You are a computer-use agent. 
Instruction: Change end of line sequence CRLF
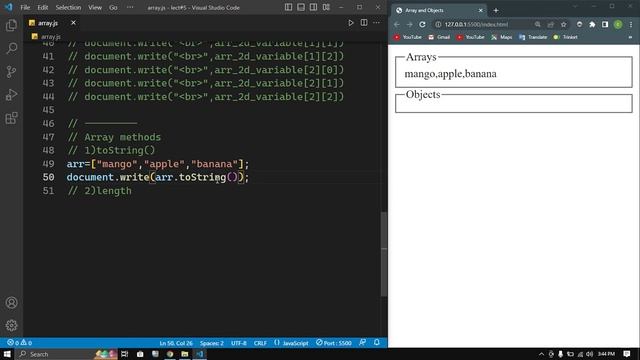[x=260, y=343]
